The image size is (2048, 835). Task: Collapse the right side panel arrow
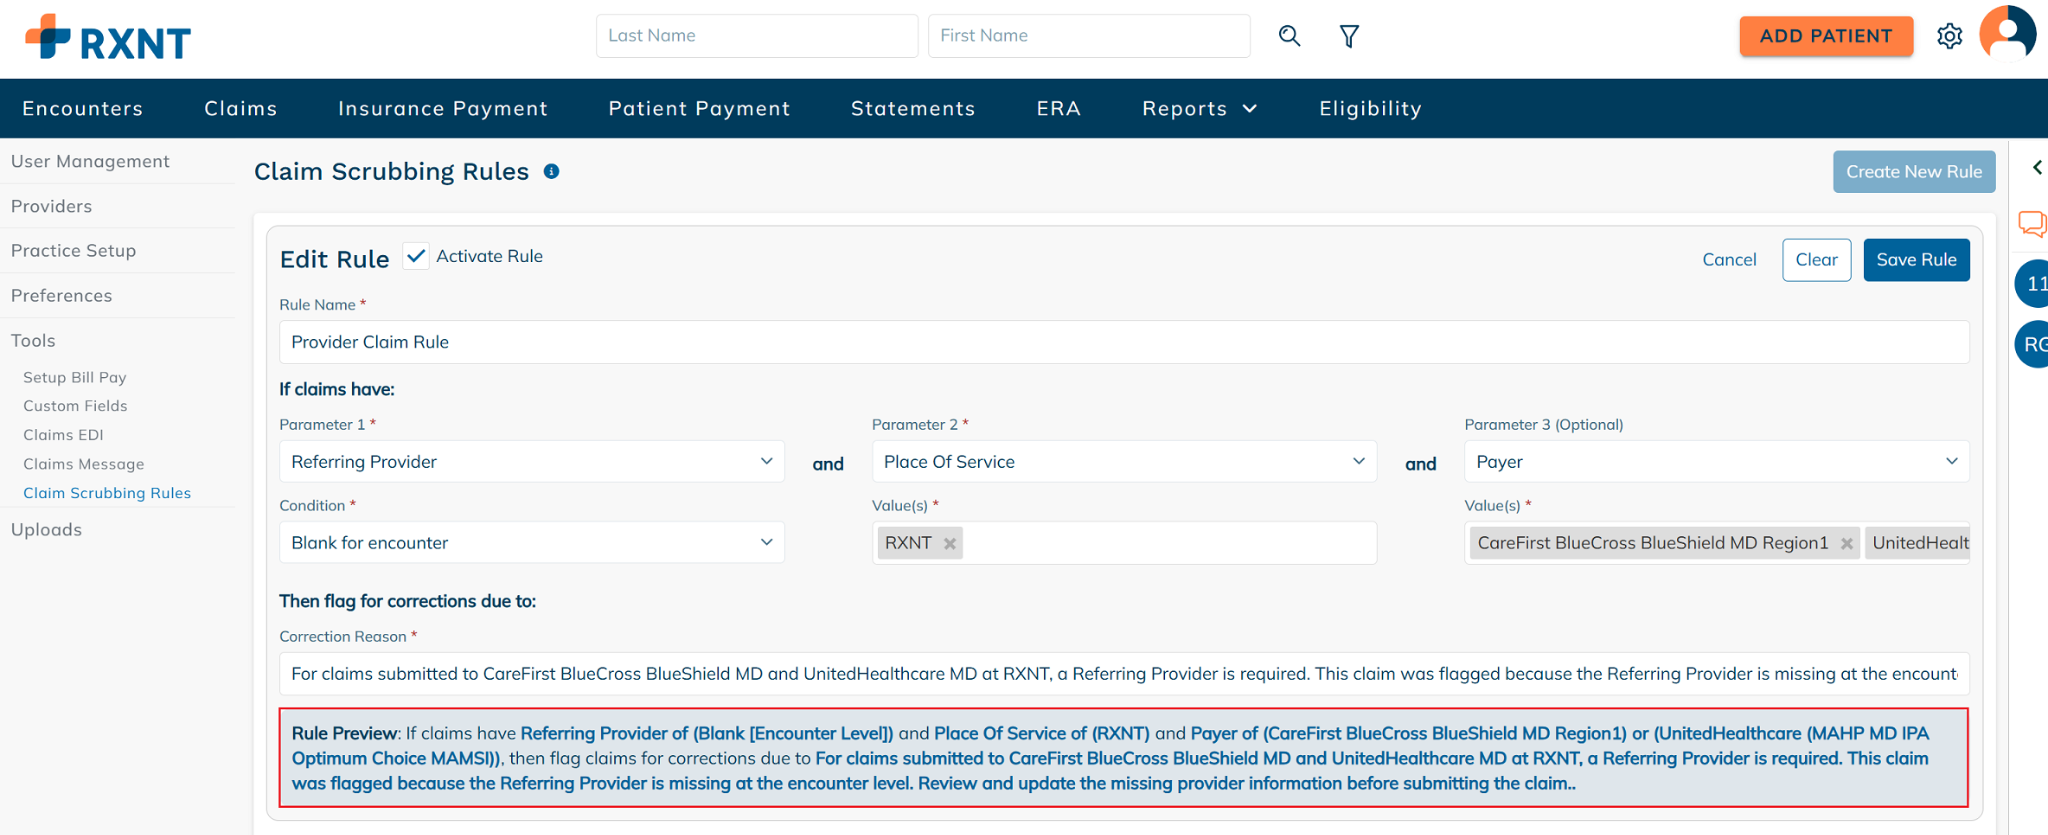click(x=2037, y=167)
